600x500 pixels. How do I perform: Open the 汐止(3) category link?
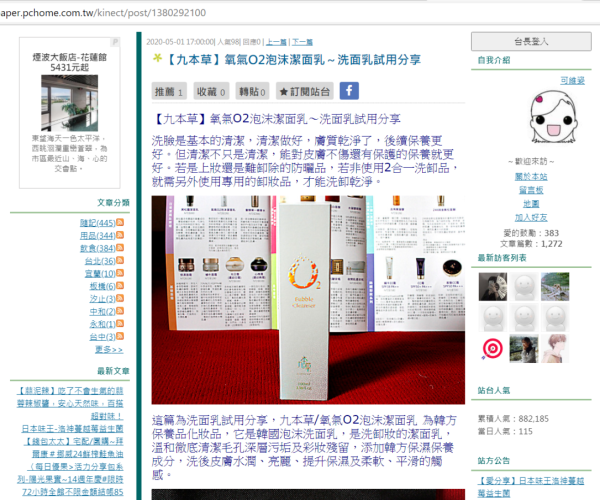(x=102, y=298)
